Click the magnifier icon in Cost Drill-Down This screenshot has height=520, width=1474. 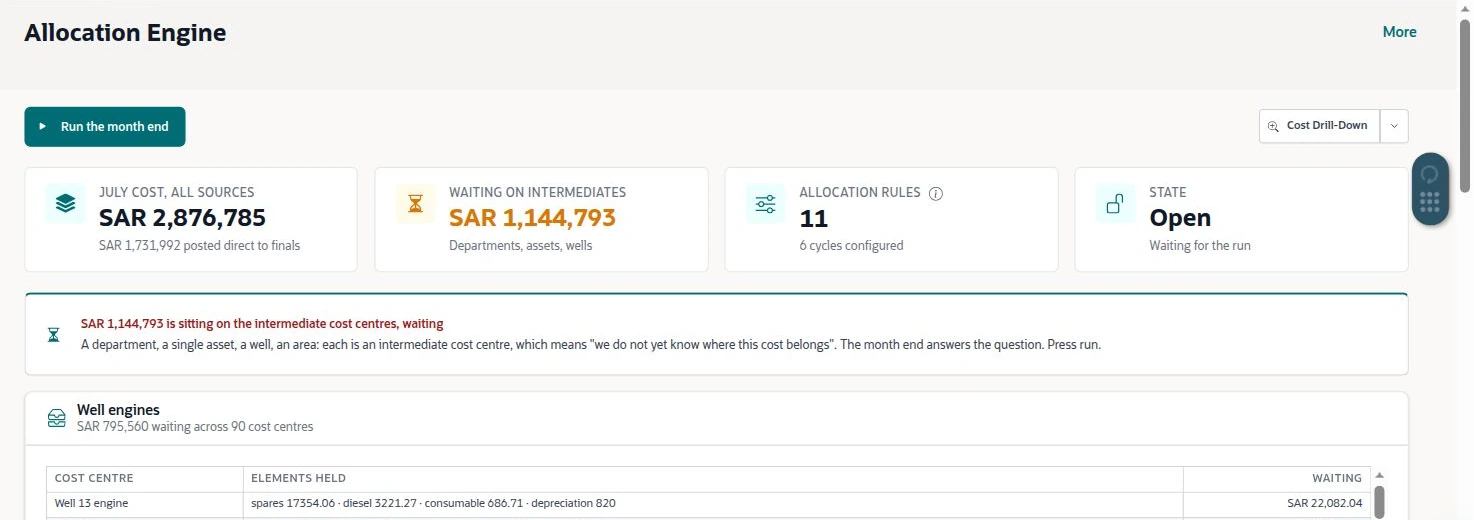(x=1273, y=127)
